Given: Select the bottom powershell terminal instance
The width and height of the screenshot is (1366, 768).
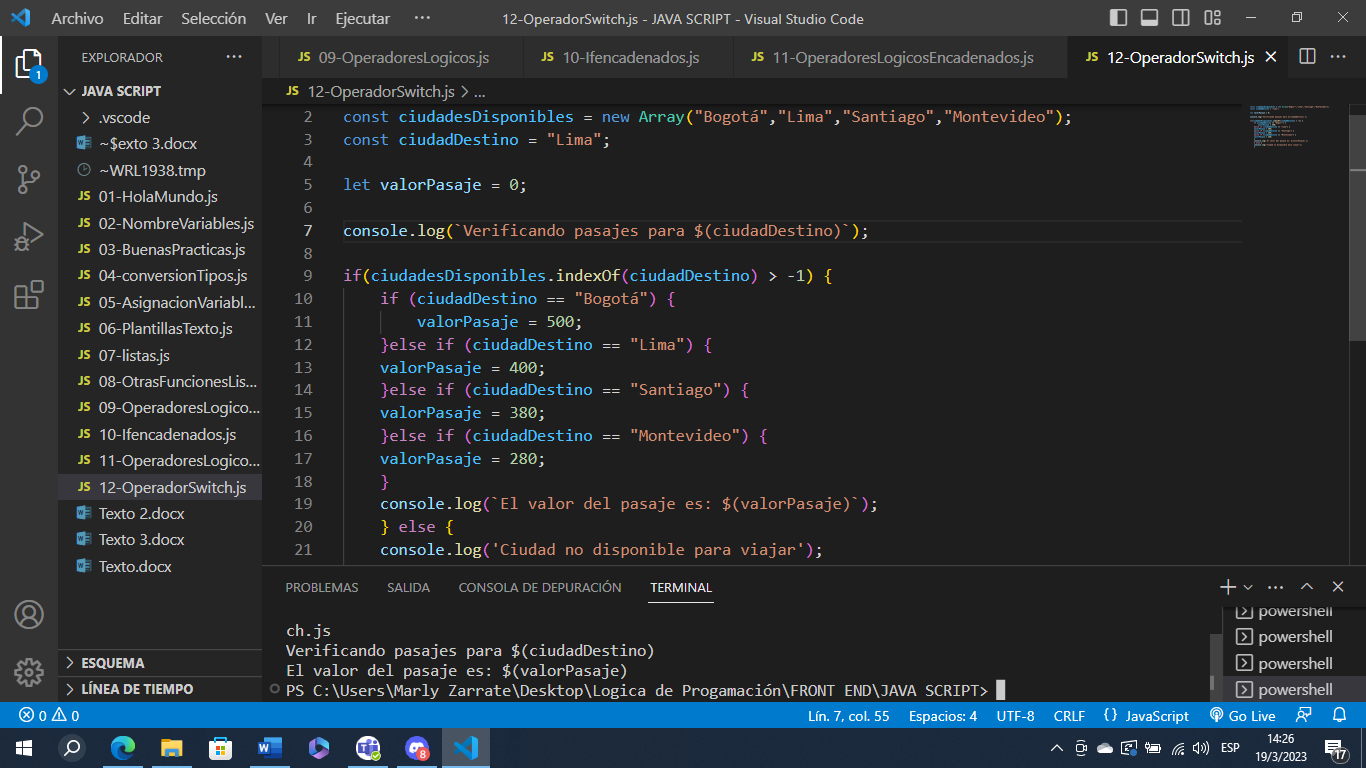Looking at the screenshot, I should [1294, 689].
